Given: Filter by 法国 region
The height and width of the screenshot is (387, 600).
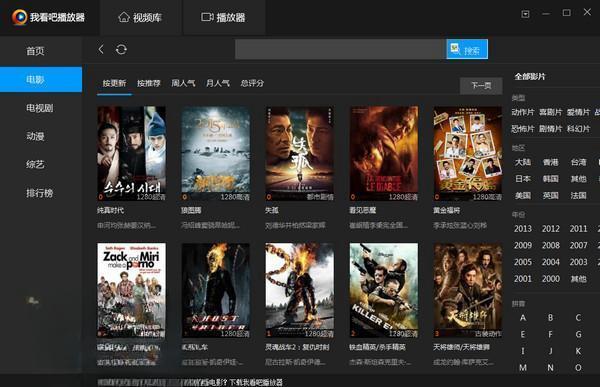Looking at the screenshot, I should pos(578,196).
